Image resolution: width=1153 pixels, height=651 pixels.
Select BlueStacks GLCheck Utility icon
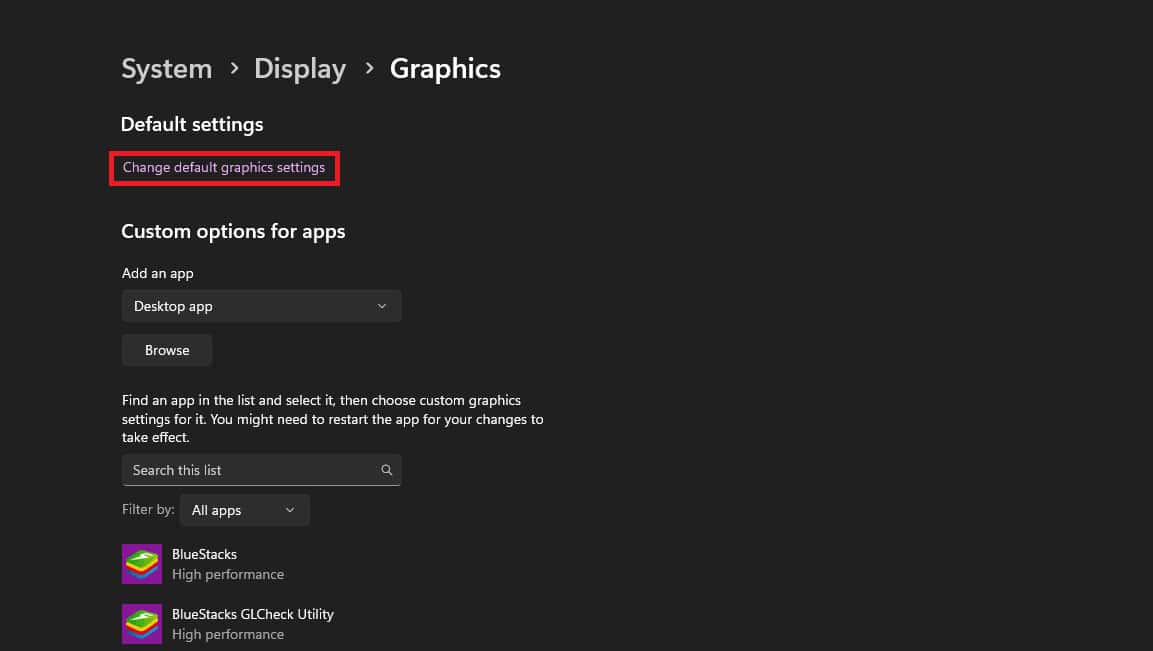142,624
